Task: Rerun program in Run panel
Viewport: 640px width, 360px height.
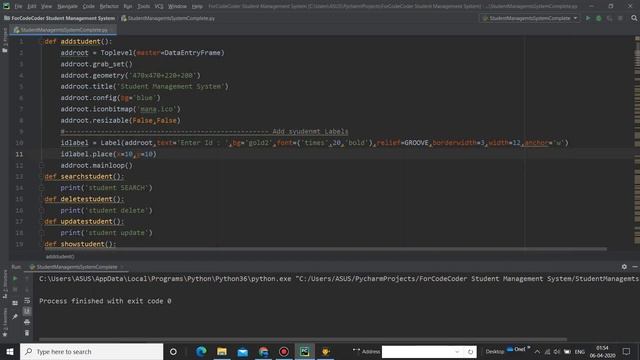Action: click(15, 279)
